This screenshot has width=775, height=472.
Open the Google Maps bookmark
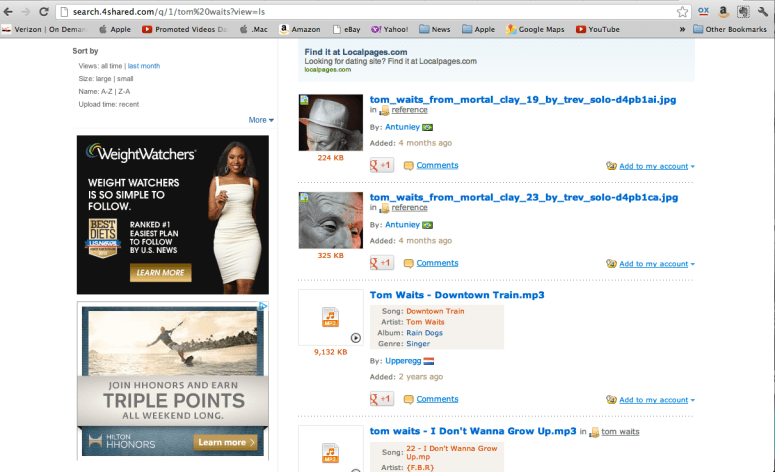tap(535, 29)
